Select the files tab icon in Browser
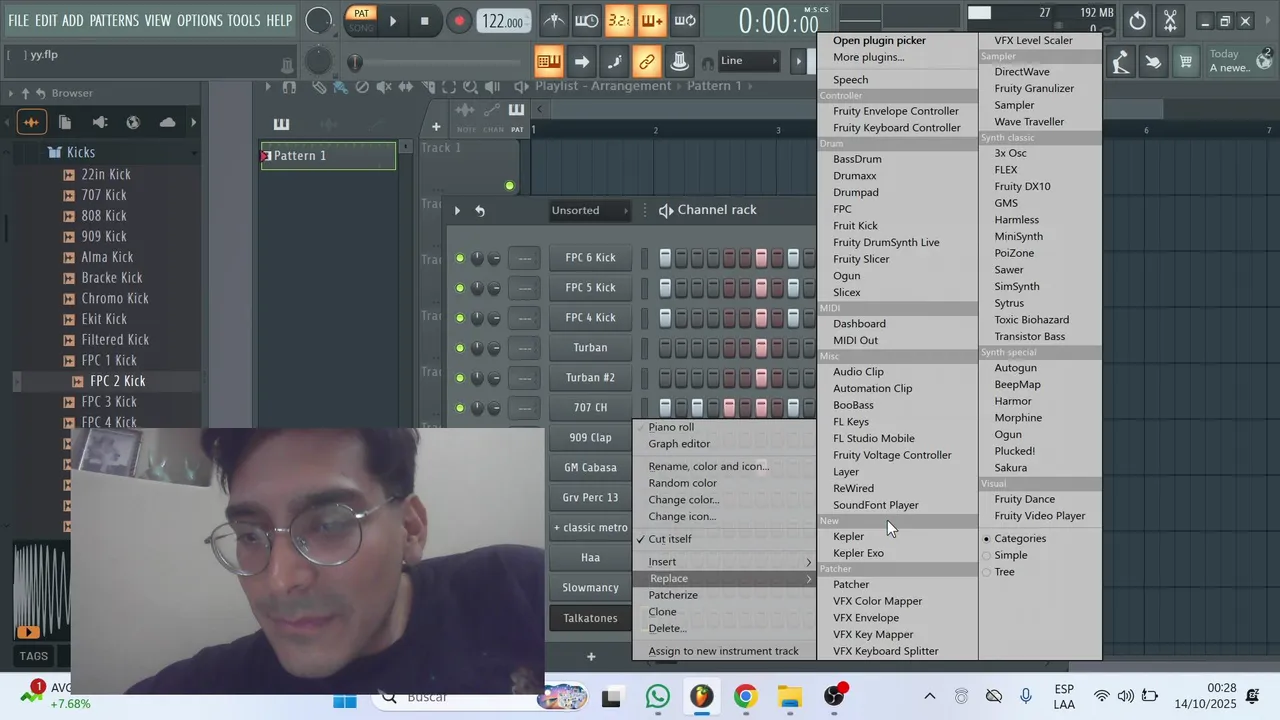Screen dimensions: 1280x720 point(65,122)
